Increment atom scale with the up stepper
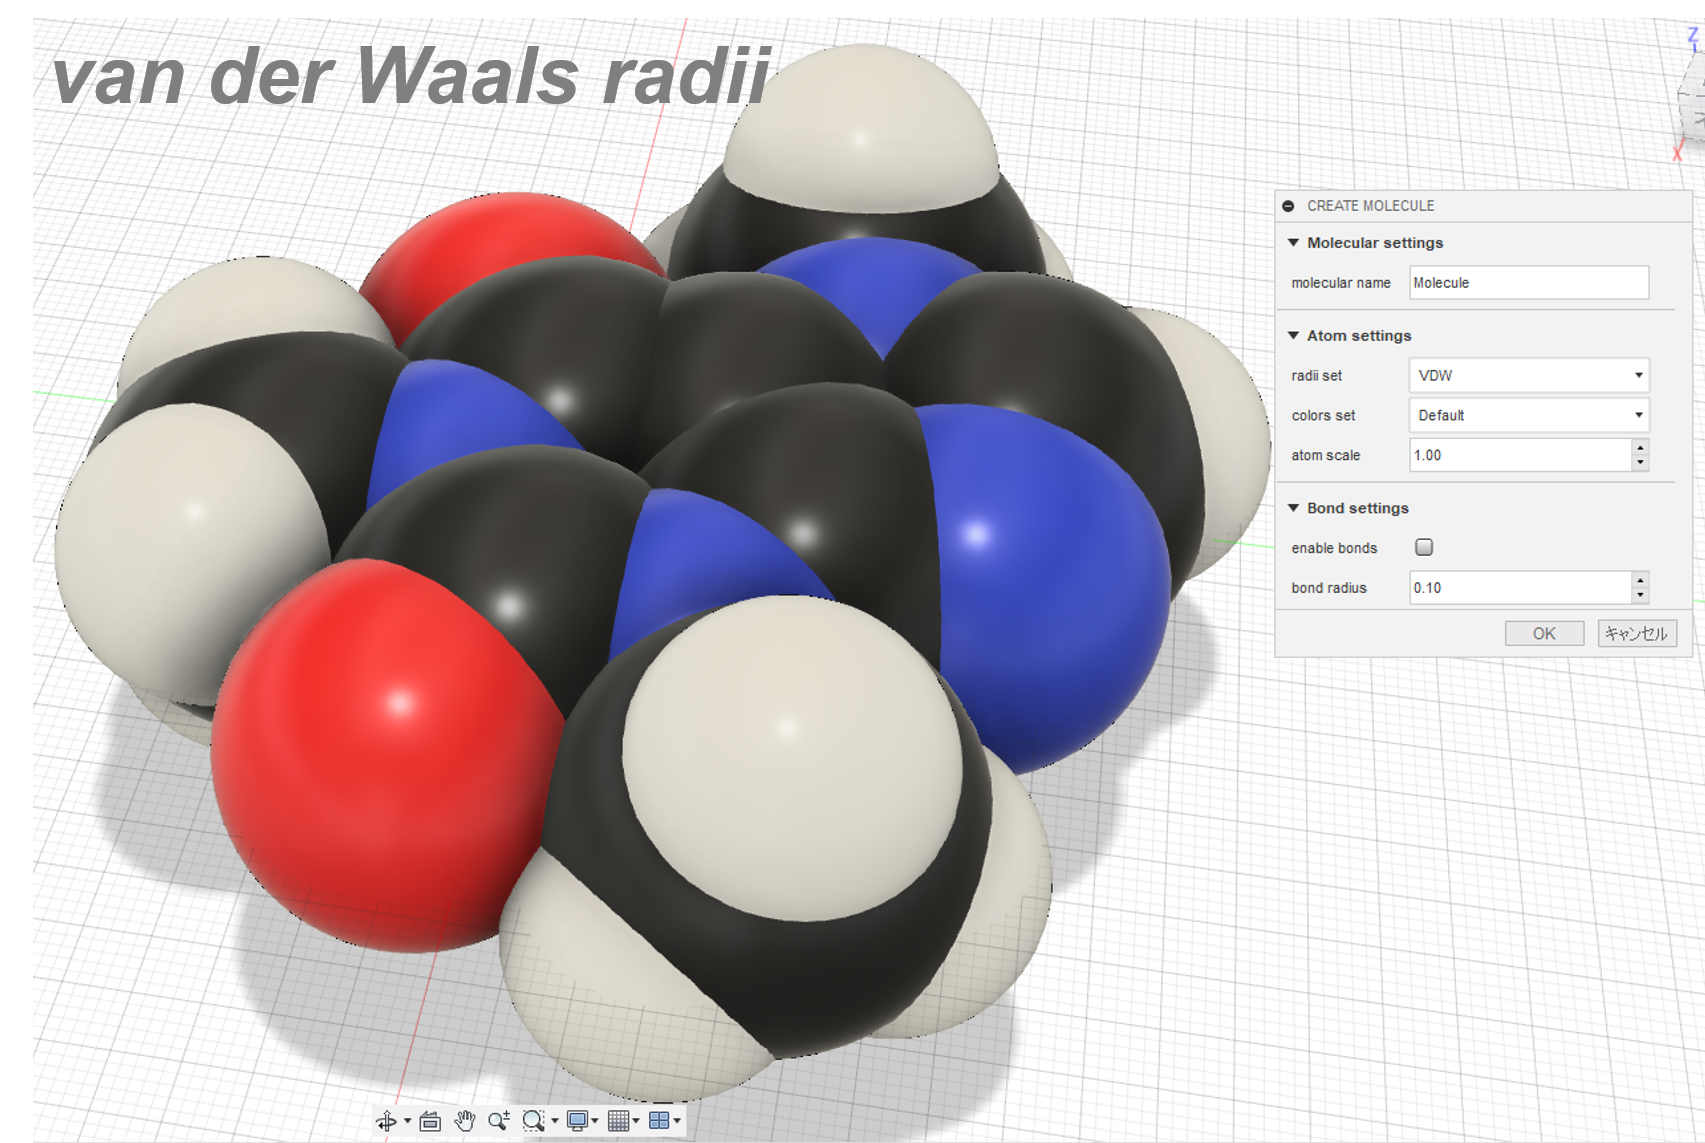 [1641, 449]
